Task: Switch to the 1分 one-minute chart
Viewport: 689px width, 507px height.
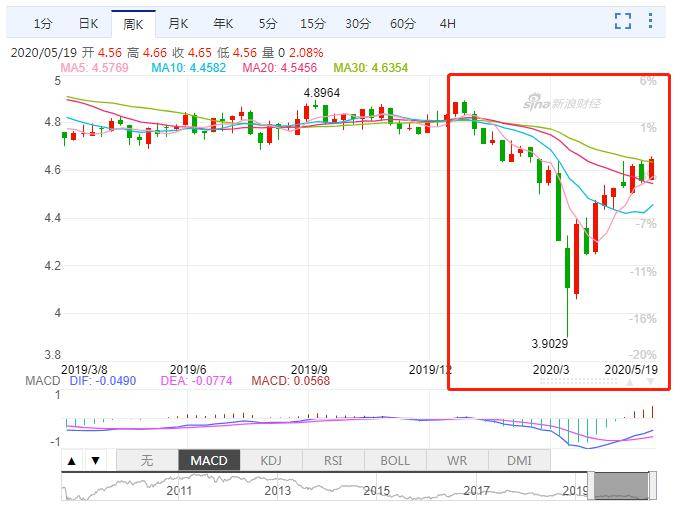Action: point(43,23)
